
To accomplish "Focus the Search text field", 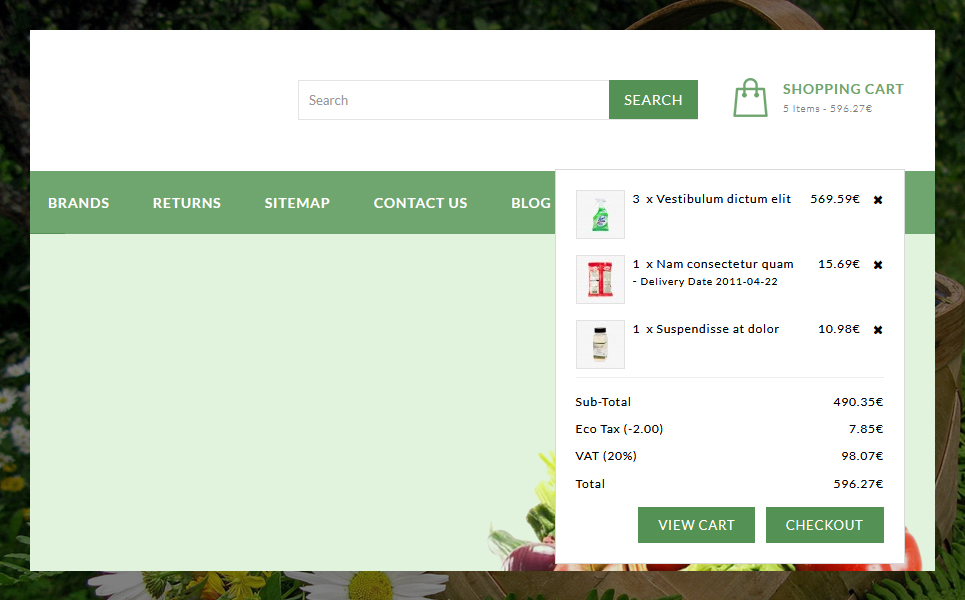I will [x=453, y=100].
